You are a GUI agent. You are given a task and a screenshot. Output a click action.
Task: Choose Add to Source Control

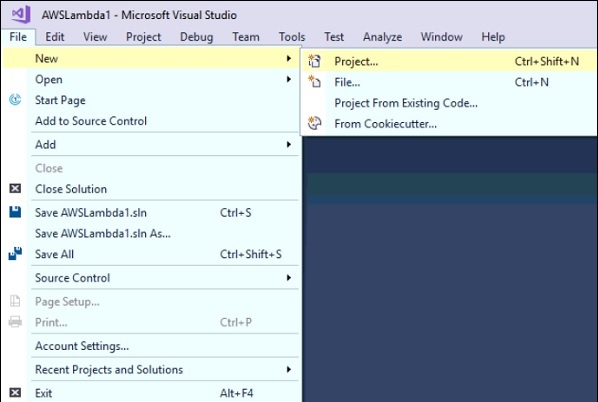coord(91,121)
